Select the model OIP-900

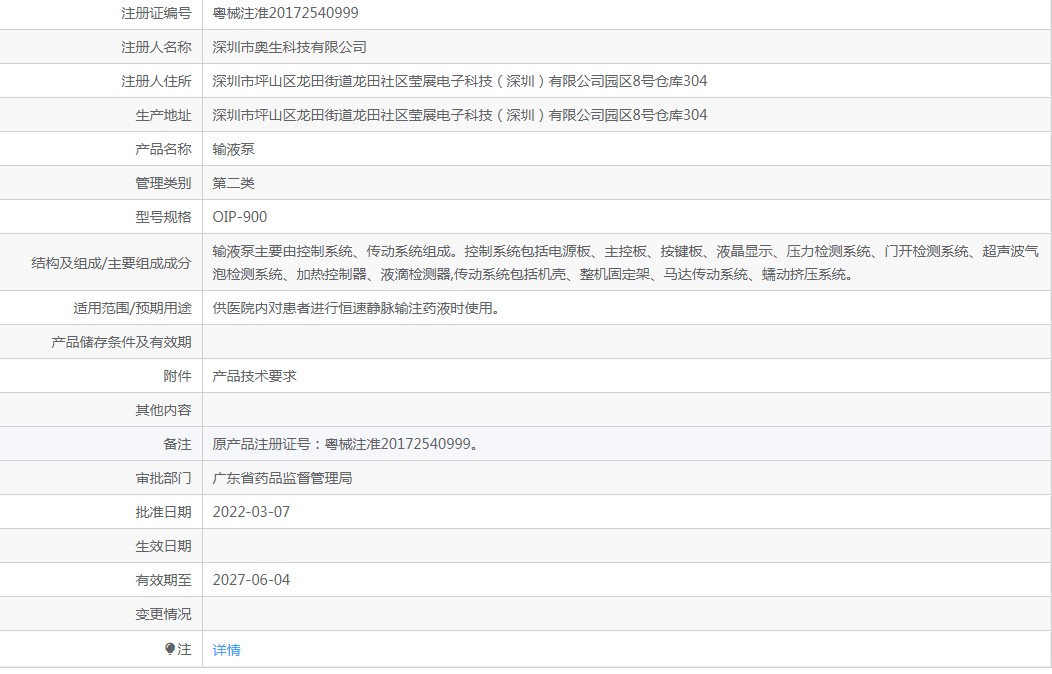(x=240, y=217)
